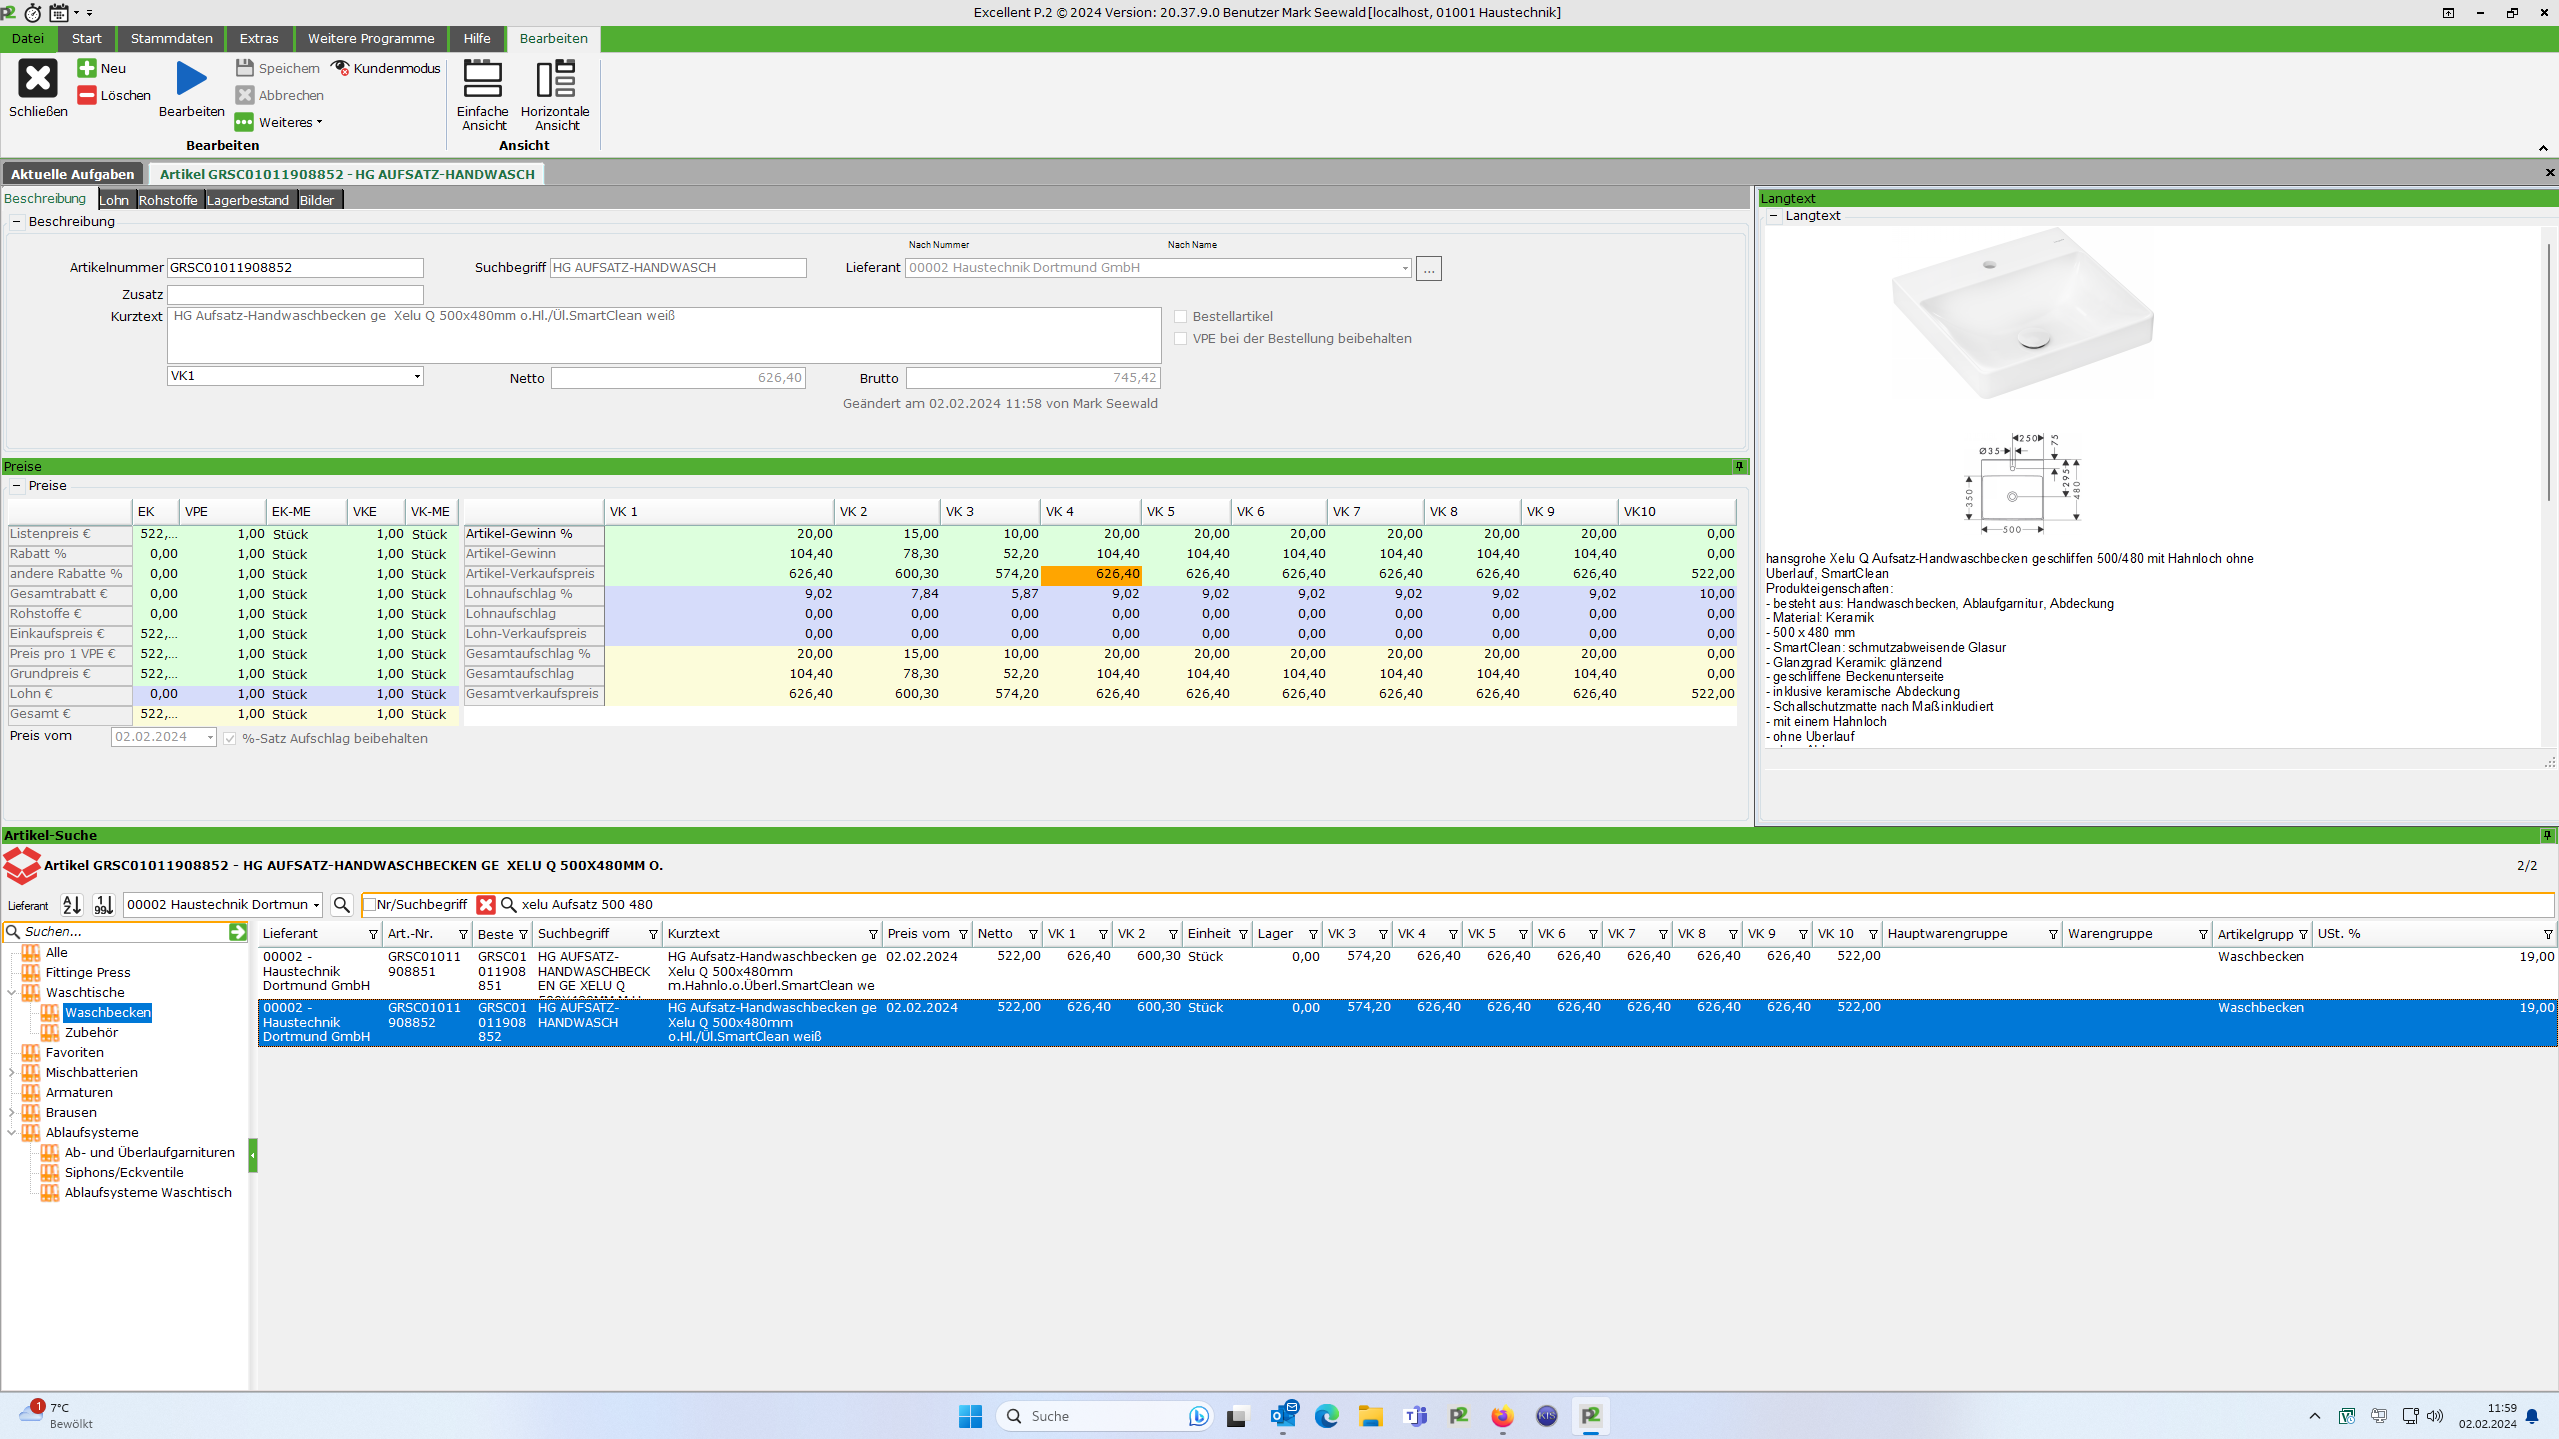Click the filter icon on Kurztext column
This screenshot has height=1439, width=2559.
point(873,934)
